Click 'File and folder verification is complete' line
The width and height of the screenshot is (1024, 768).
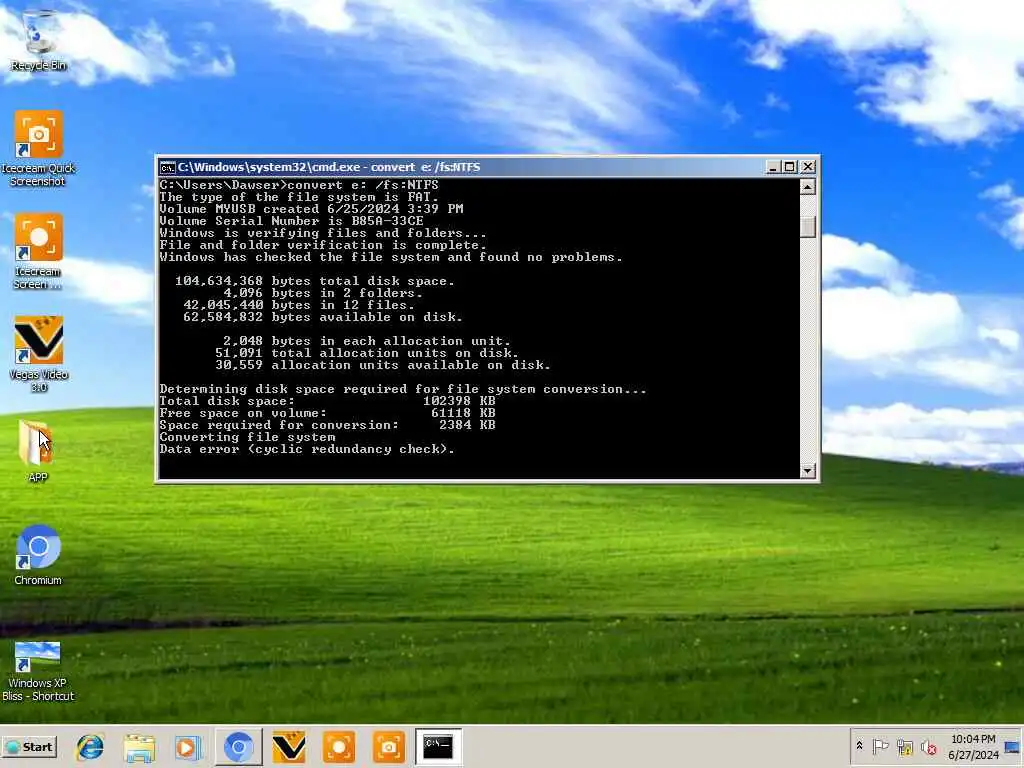pyautogui.click(x=323, y=245)
